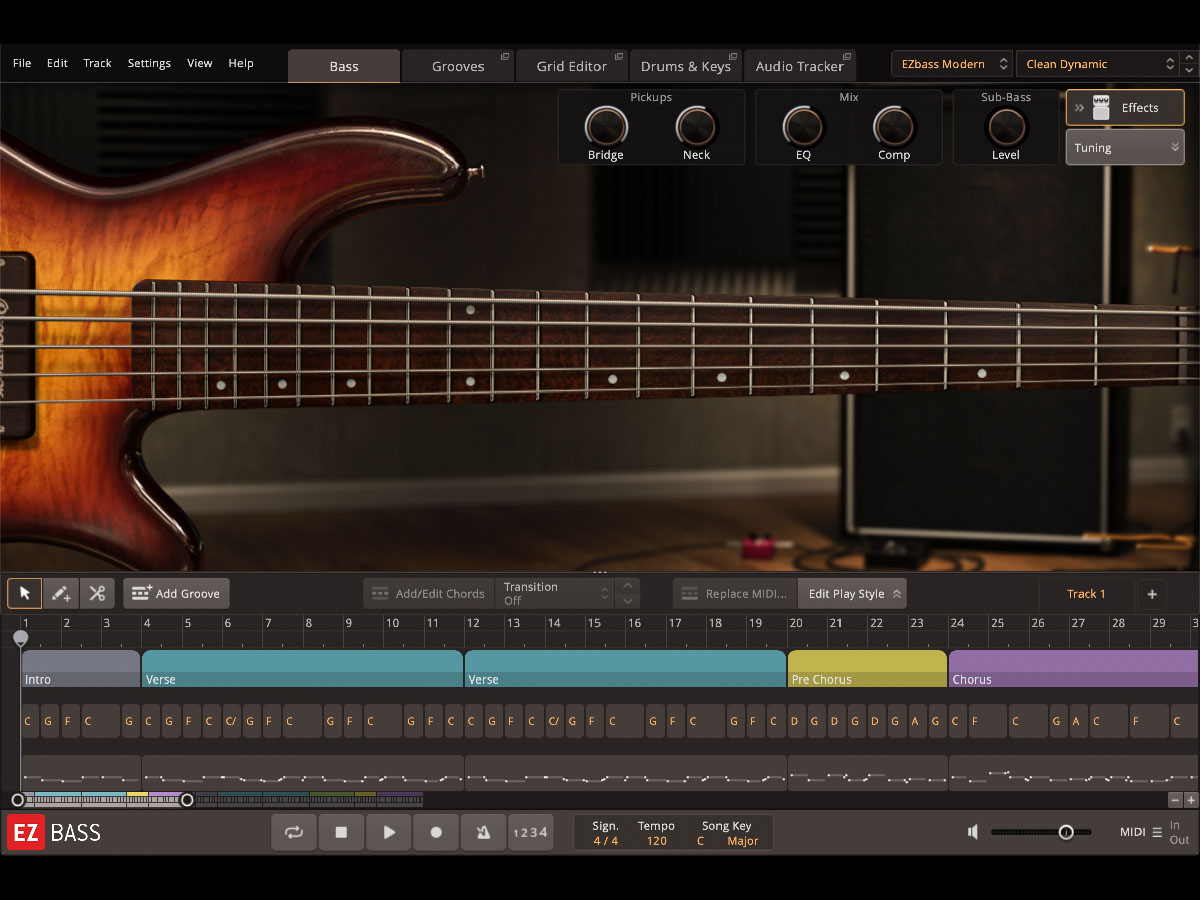1200x900 pixels.
Task: Edit the tempo value 120
Action: coord(656,841)
